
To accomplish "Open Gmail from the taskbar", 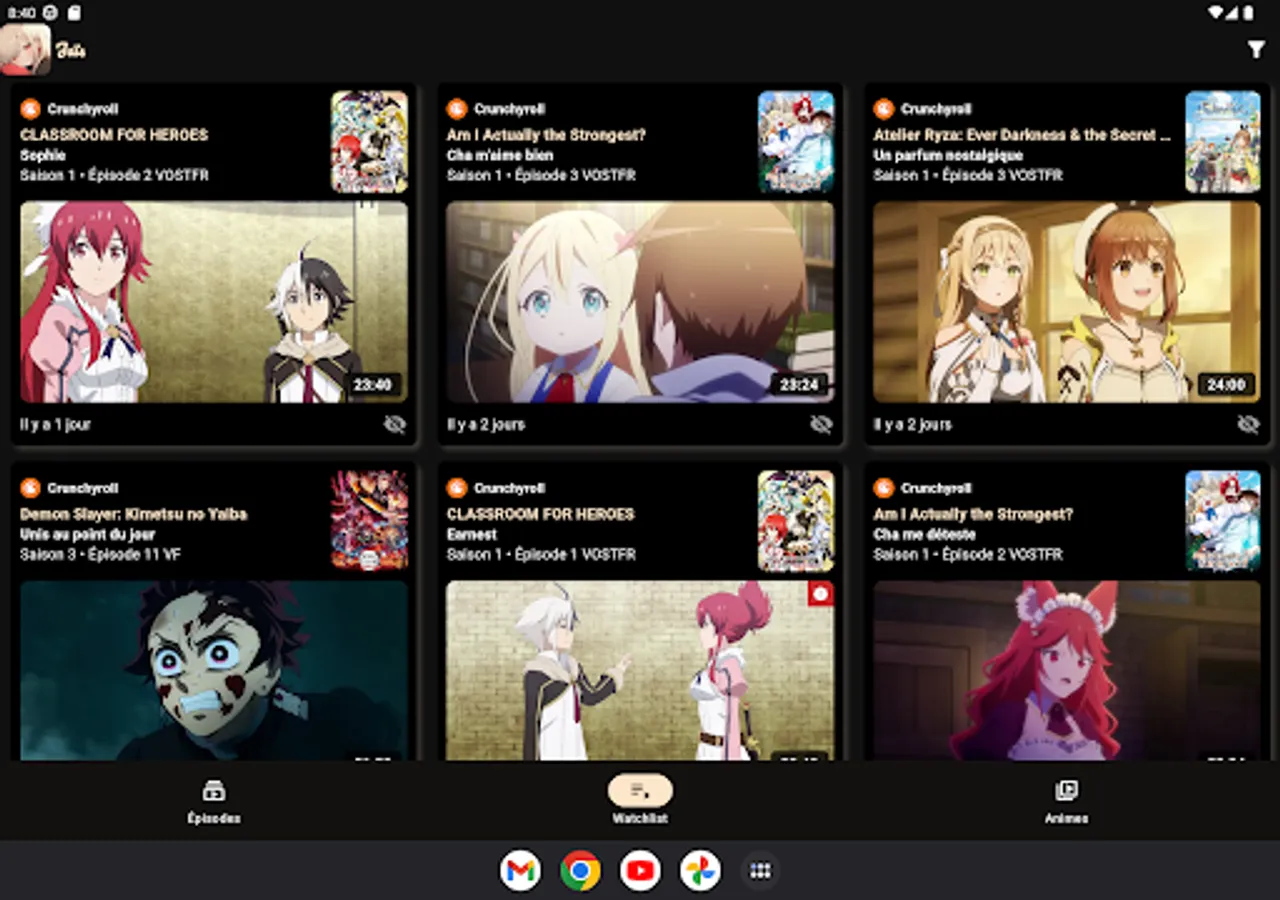I will coord(520,871).
